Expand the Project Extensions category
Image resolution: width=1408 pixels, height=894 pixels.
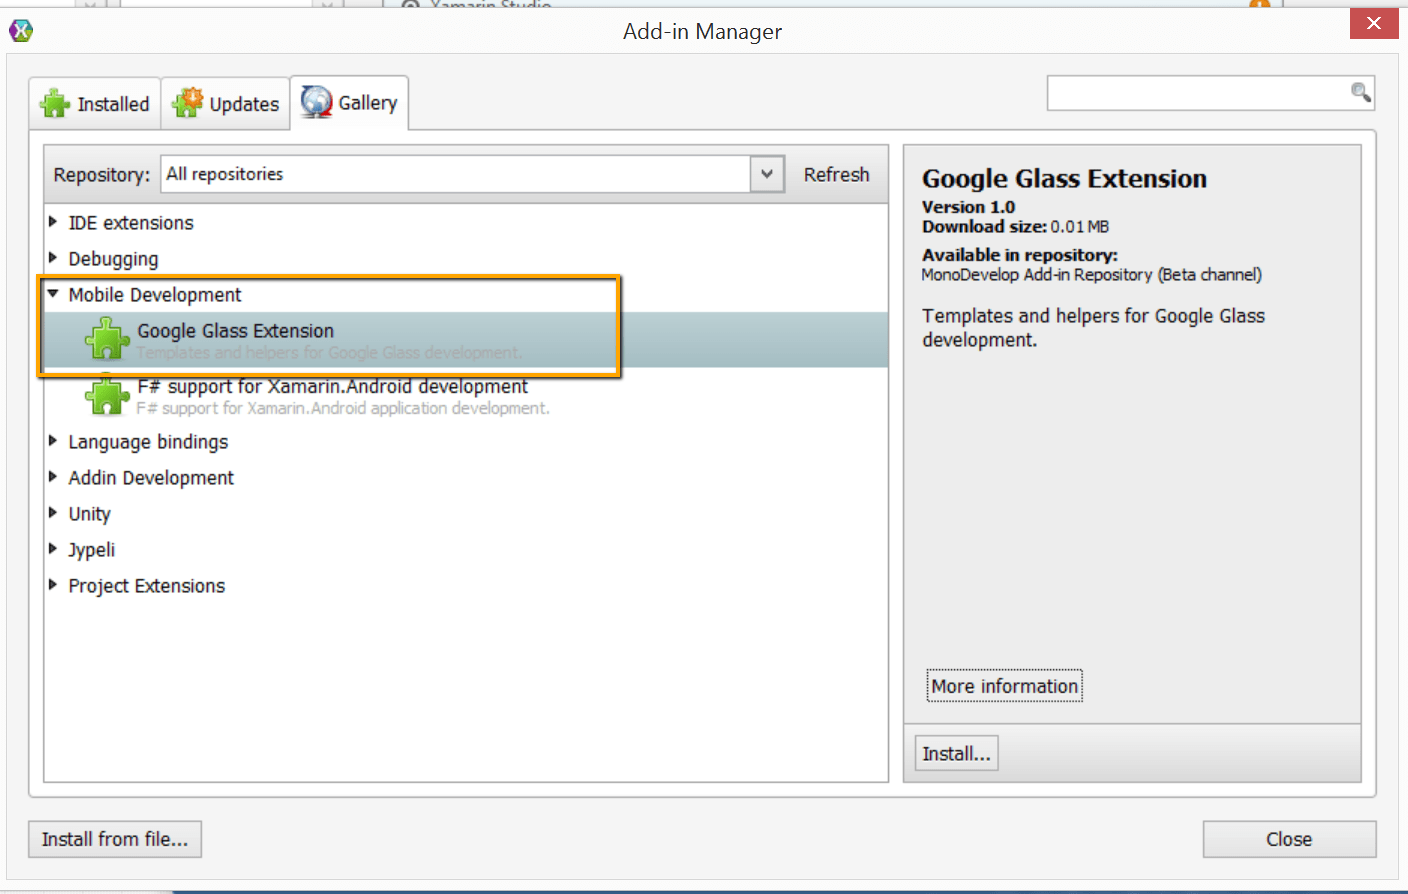click(x=53, y=585)
